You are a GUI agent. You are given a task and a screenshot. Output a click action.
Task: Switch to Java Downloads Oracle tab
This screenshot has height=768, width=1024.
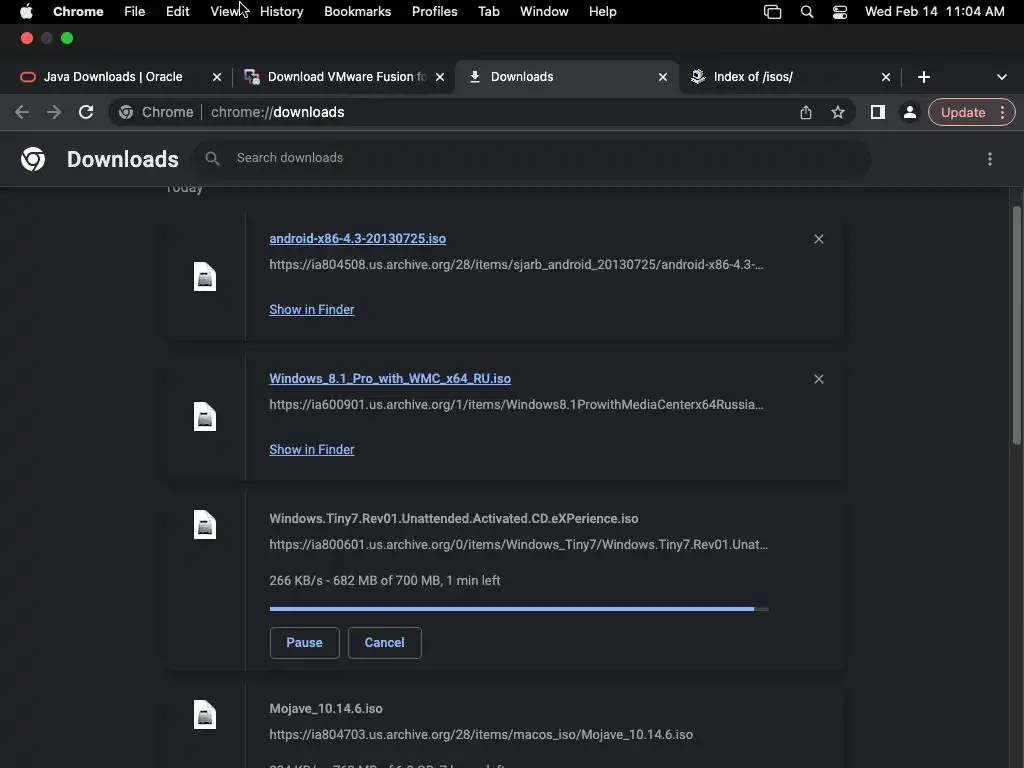point(113,77)
